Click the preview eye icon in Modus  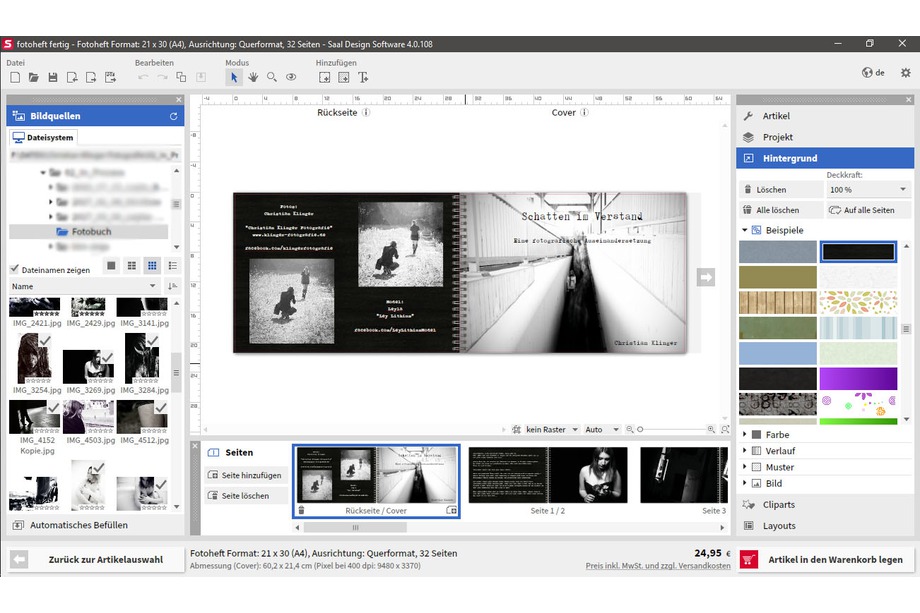291,77
